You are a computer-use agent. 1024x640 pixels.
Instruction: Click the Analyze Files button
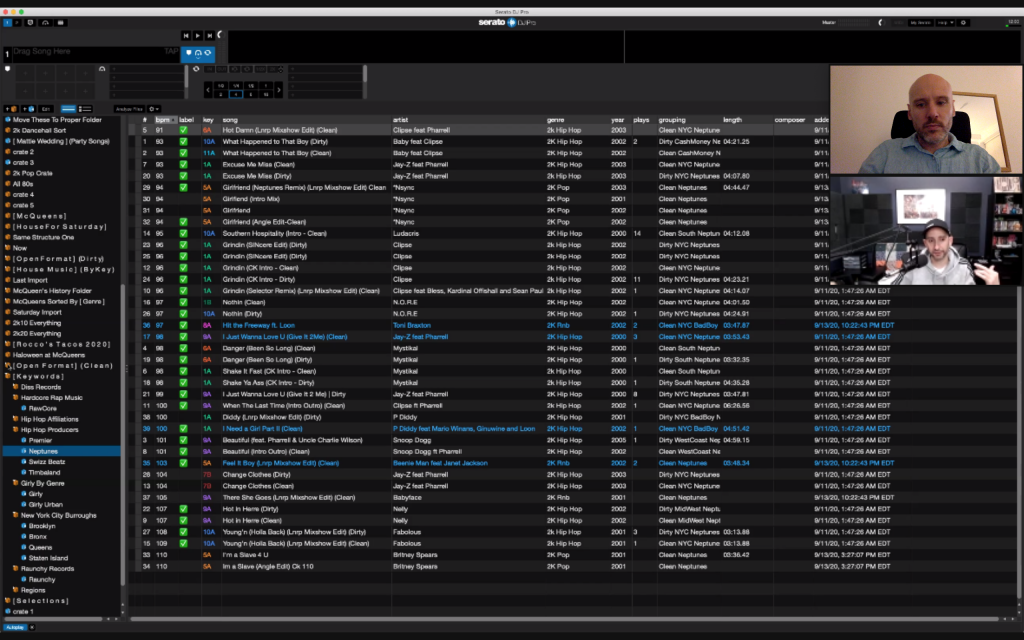point(129,109)
